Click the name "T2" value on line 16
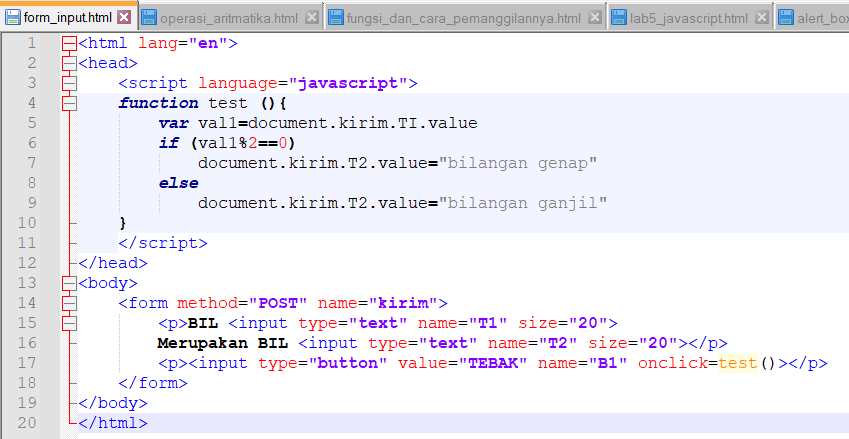849x439 pixels. click(558, 343)
